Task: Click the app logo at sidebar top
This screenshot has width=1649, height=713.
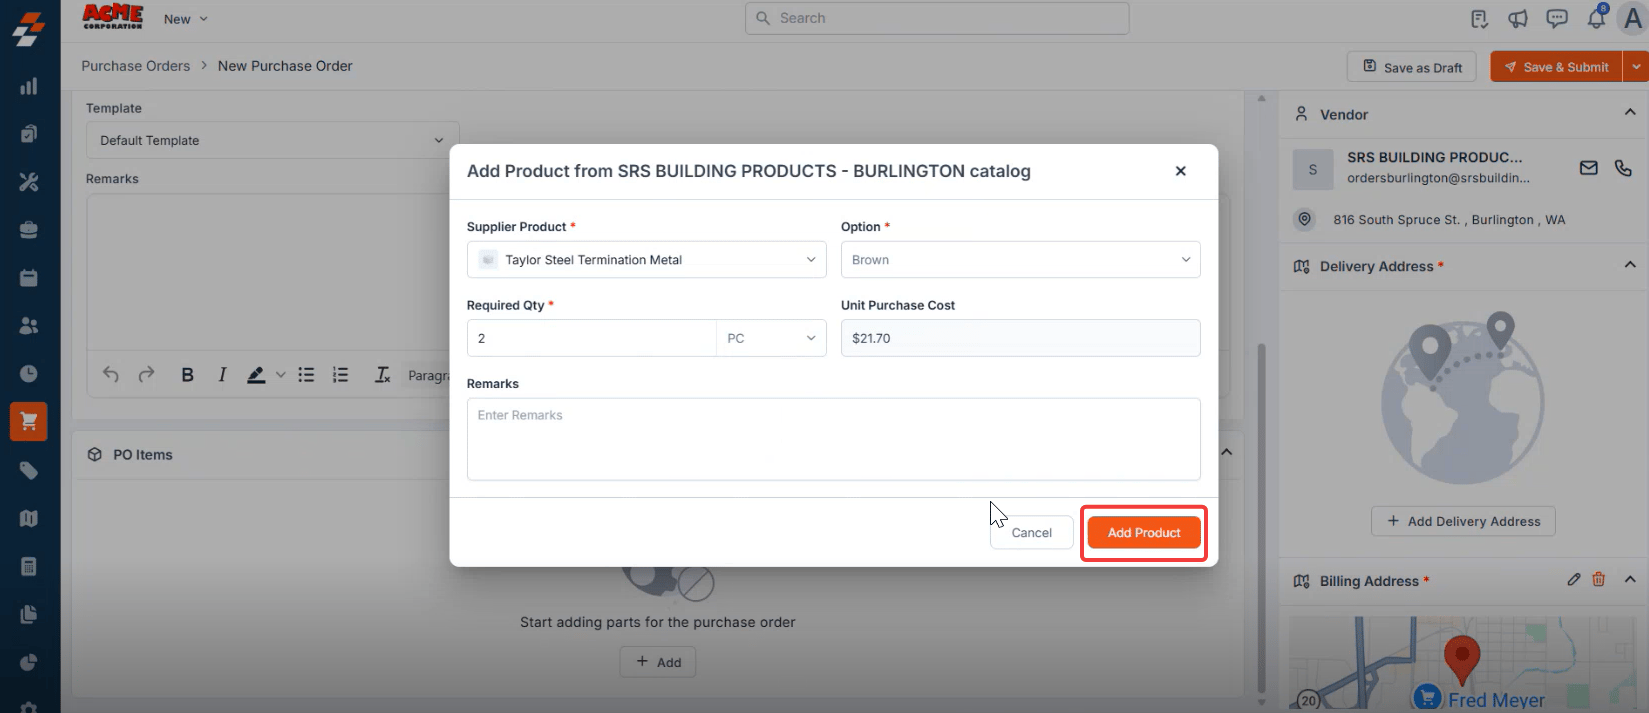Action: (29, 29)
